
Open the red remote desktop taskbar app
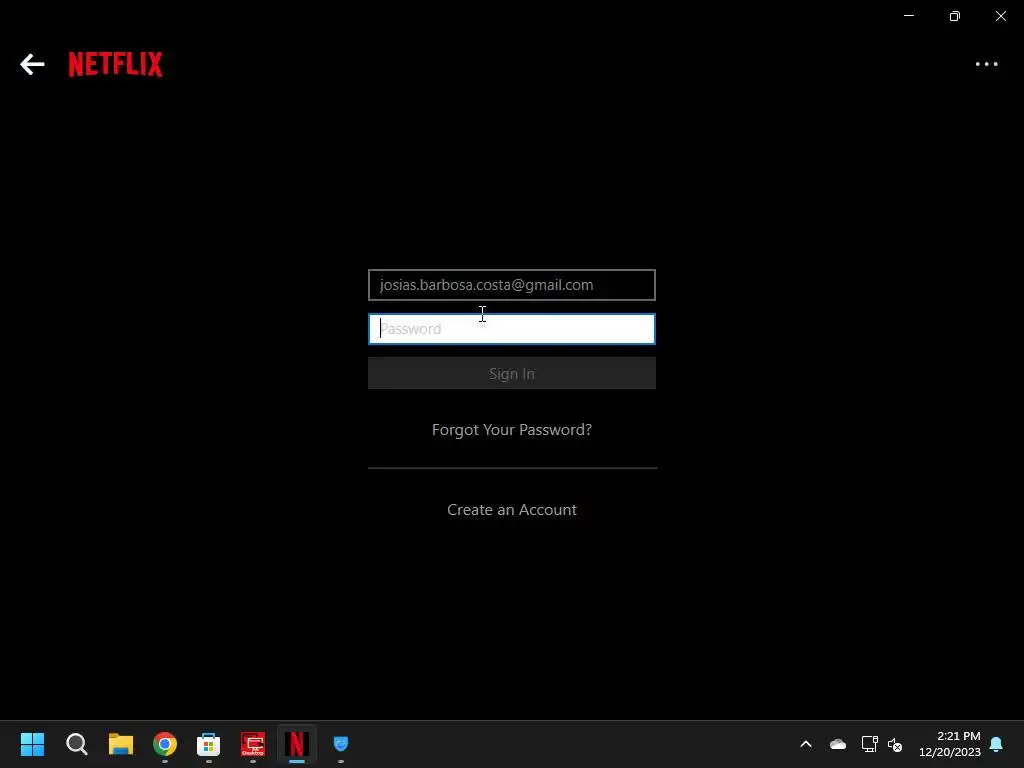pos(253,744)
